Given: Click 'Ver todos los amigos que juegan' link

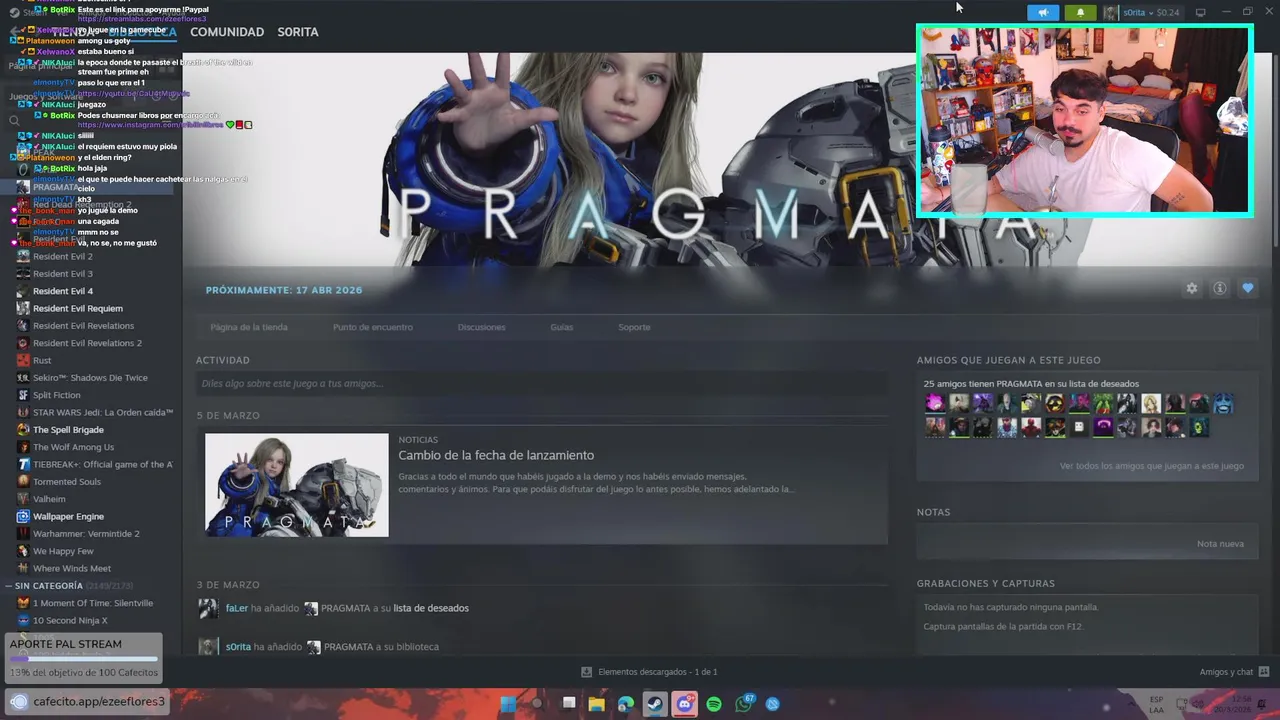Looking at the screenshot, I should click(x=1152, y=466).
